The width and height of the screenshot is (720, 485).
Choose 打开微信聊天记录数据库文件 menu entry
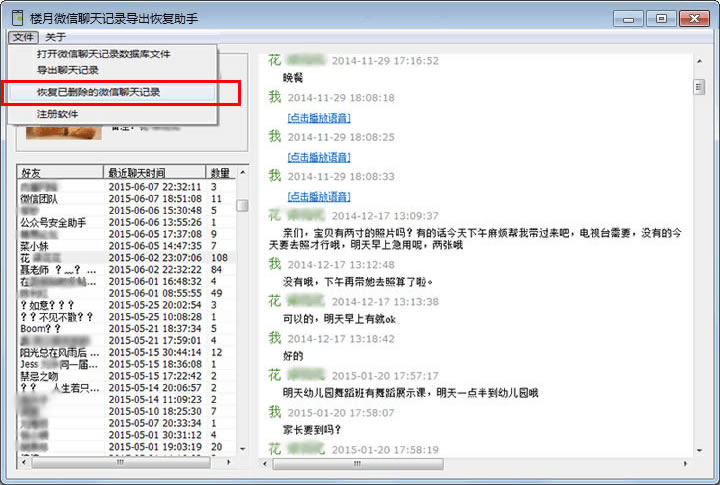click(104, 54)
